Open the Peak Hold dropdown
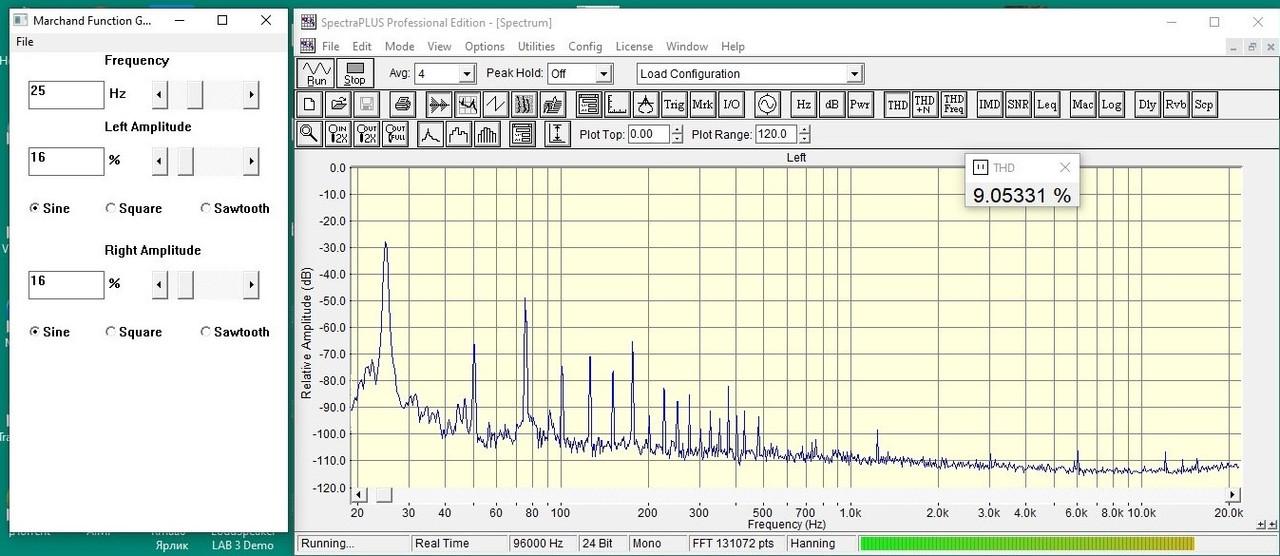 (603, 74)
